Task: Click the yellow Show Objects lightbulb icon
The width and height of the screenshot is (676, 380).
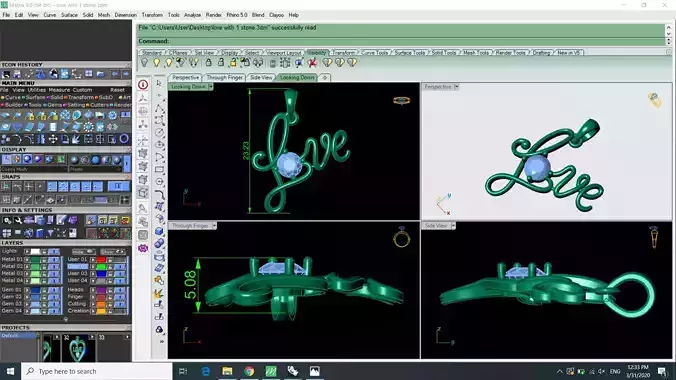Action: point(156,63)
